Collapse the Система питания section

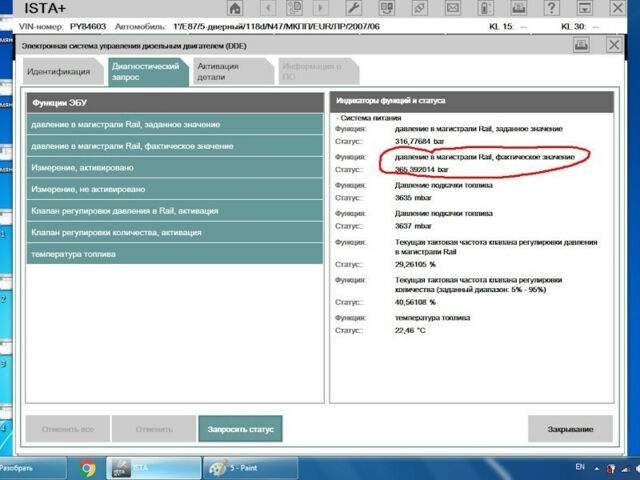[369, 118]
